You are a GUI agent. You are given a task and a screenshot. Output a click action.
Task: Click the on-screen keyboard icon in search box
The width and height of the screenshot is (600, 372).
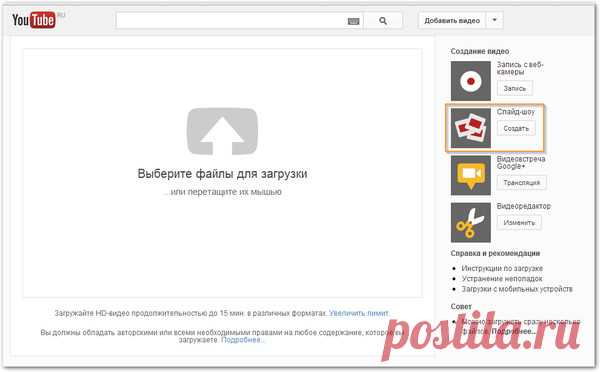pyautogui.click(x=354, y=21)
